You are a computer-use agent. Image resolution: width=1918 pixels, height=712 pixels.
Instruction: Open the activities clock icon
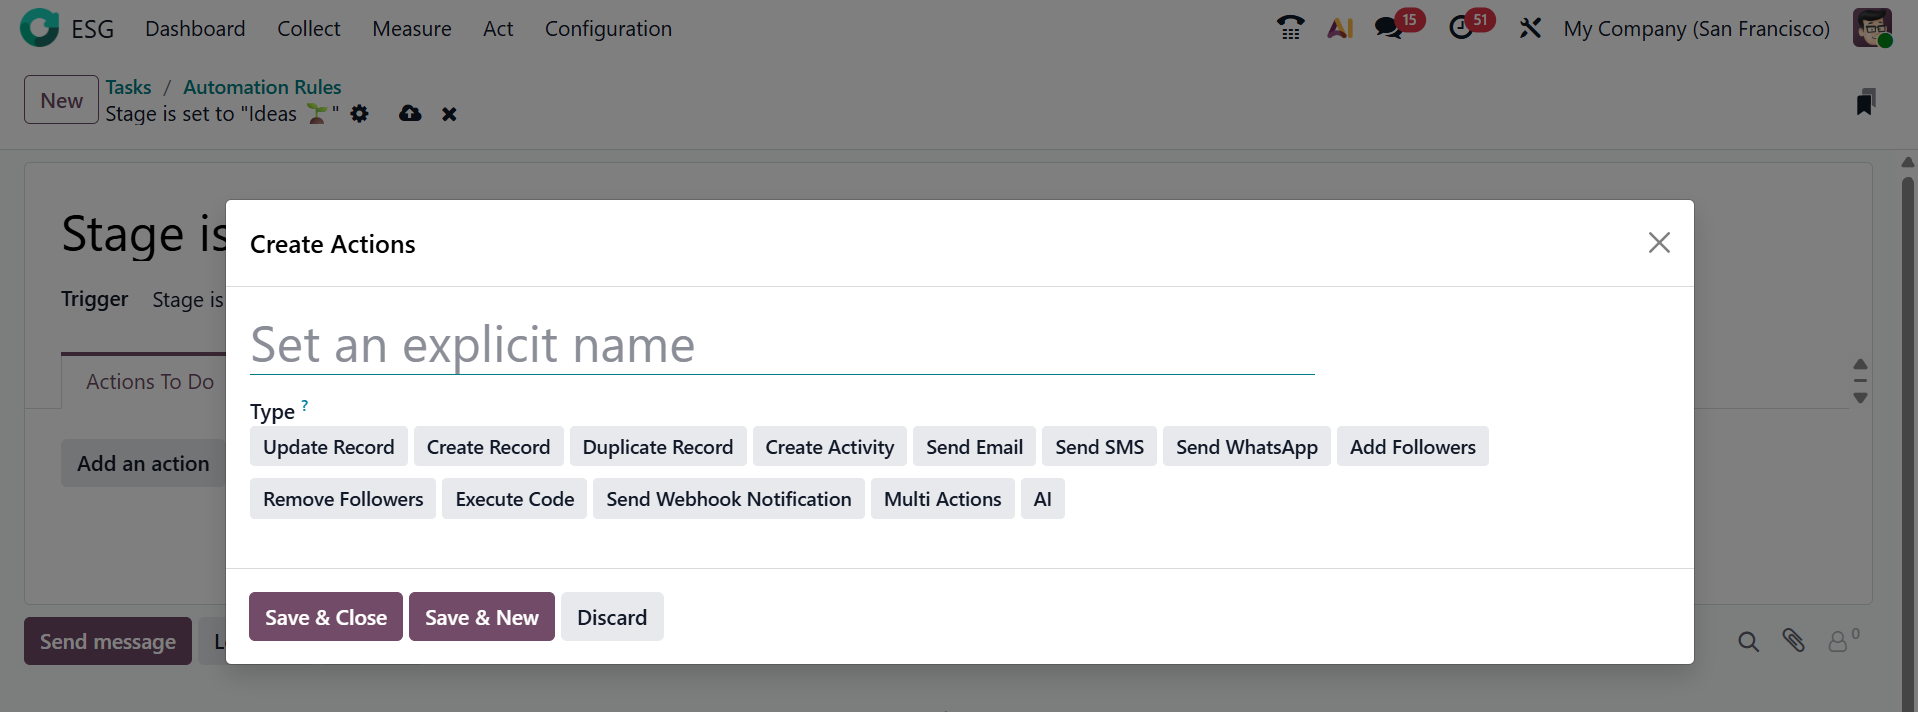tap(1461, 28)
